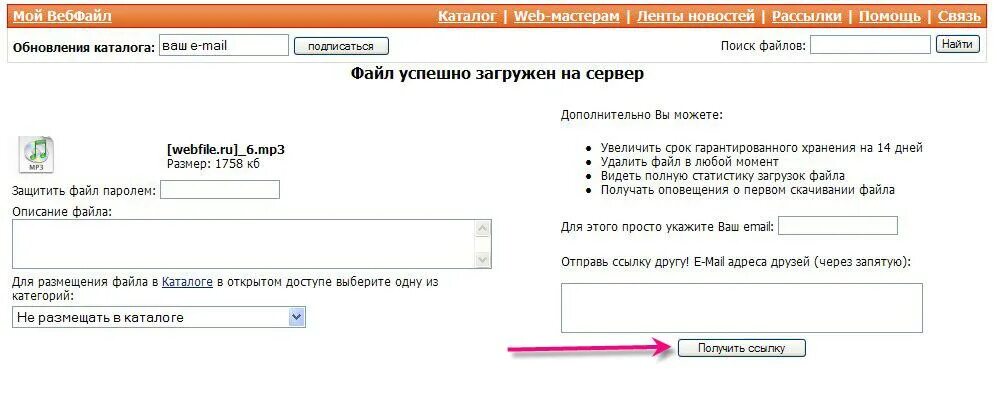
Task: Focus the Защитить файл паролем field
Action: (x=220, y=189)
